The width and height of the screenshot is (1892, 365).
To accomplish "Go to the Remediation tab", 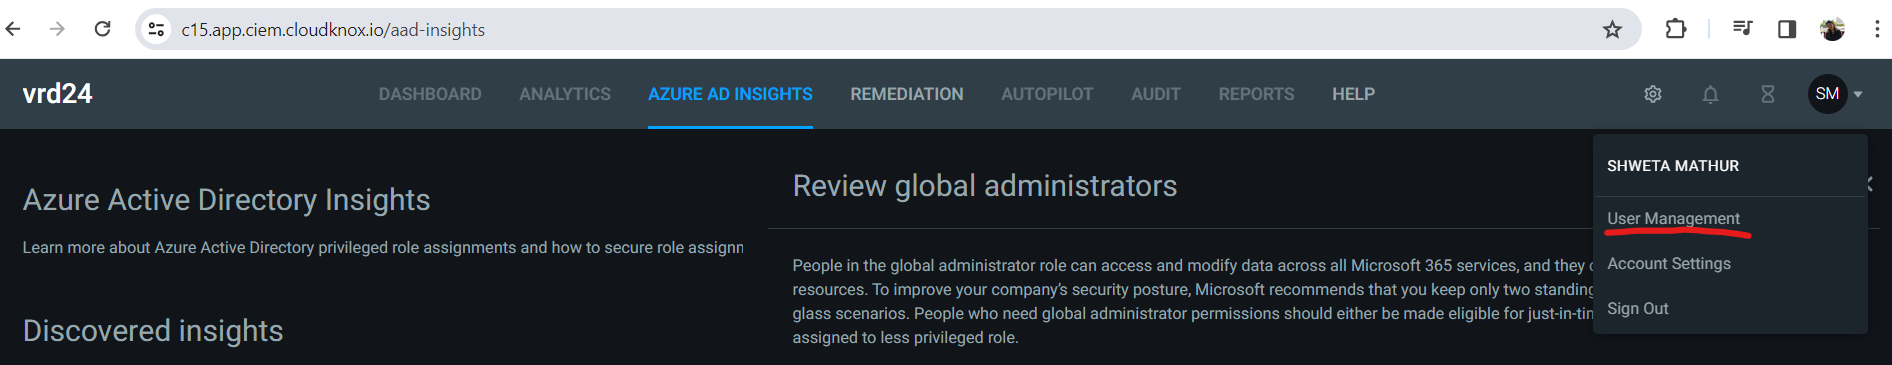I will click(x=907, y=94).
